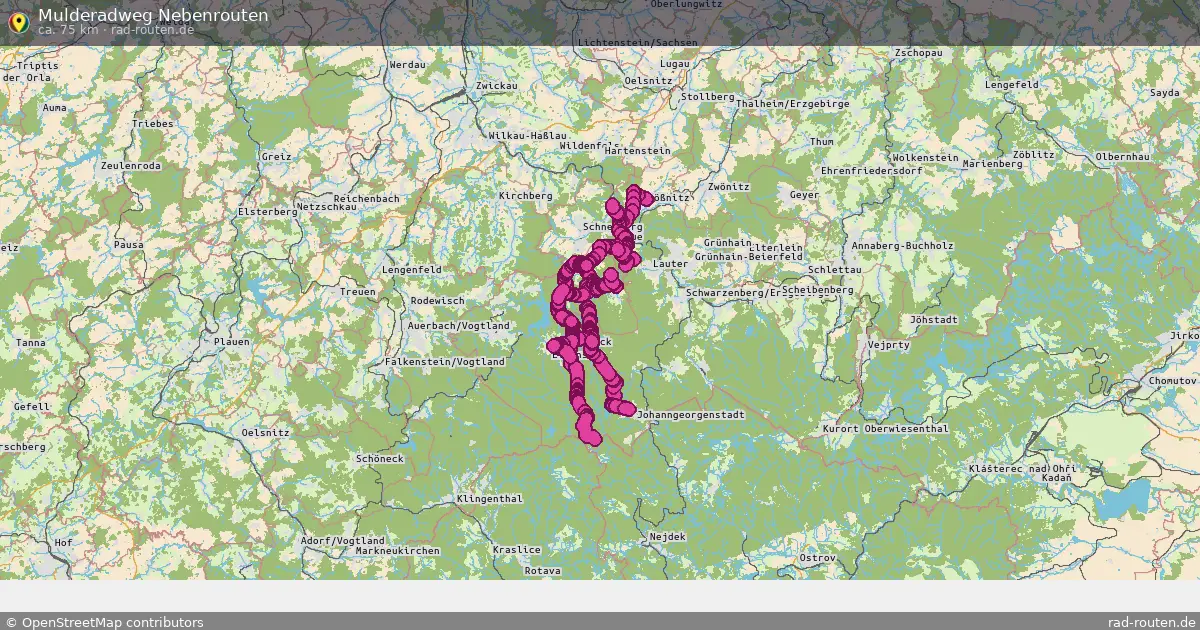
Task: Click the Kadaň town label
Action: [x=1055, y=479]
